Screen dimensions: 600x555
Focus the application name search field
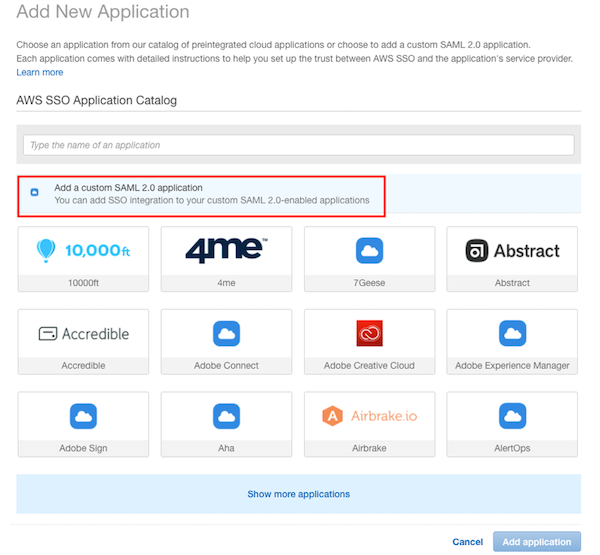(x=298, y=145)
